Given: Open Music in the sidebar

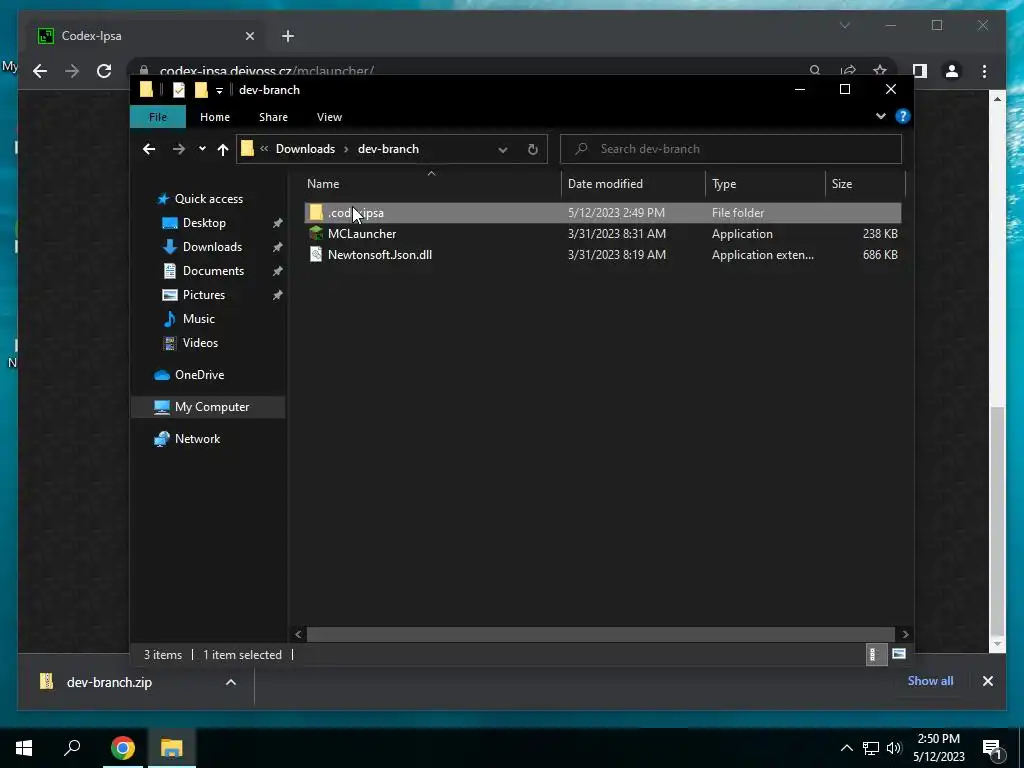Looking at the screenshot, I should pyautogui.click(x=199, y=319).
